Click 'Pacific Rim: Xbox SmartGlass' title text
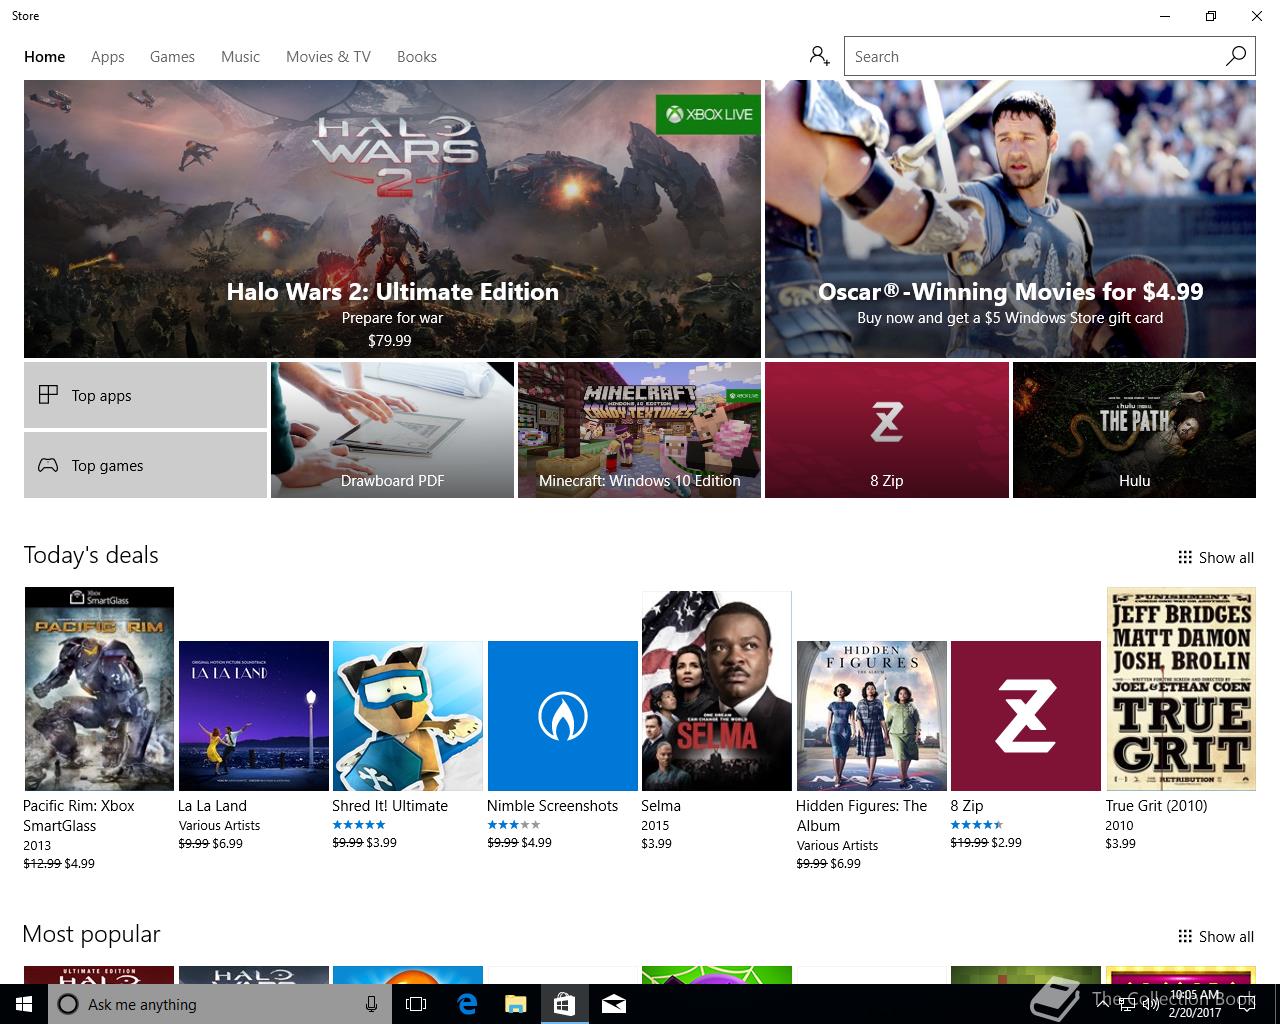 pos(79,816)
